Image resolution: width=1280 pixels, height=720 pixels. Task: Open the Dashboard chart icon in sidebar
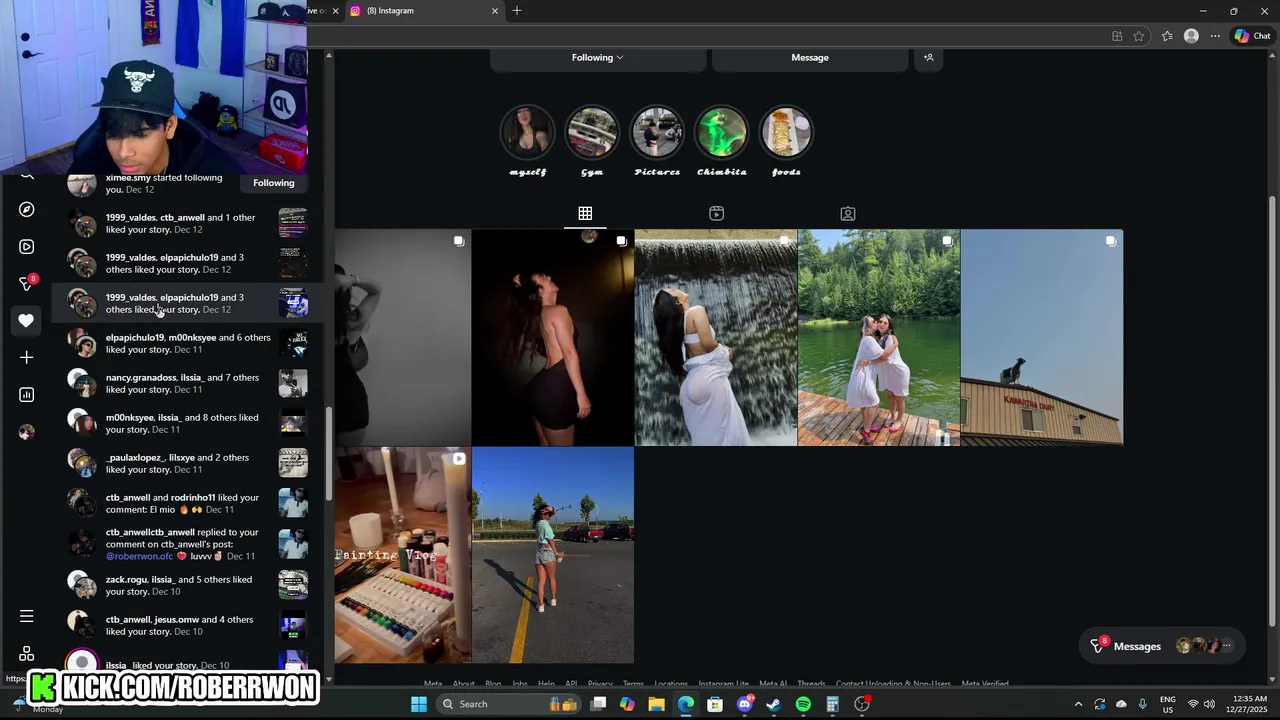(x=27, y=395)
